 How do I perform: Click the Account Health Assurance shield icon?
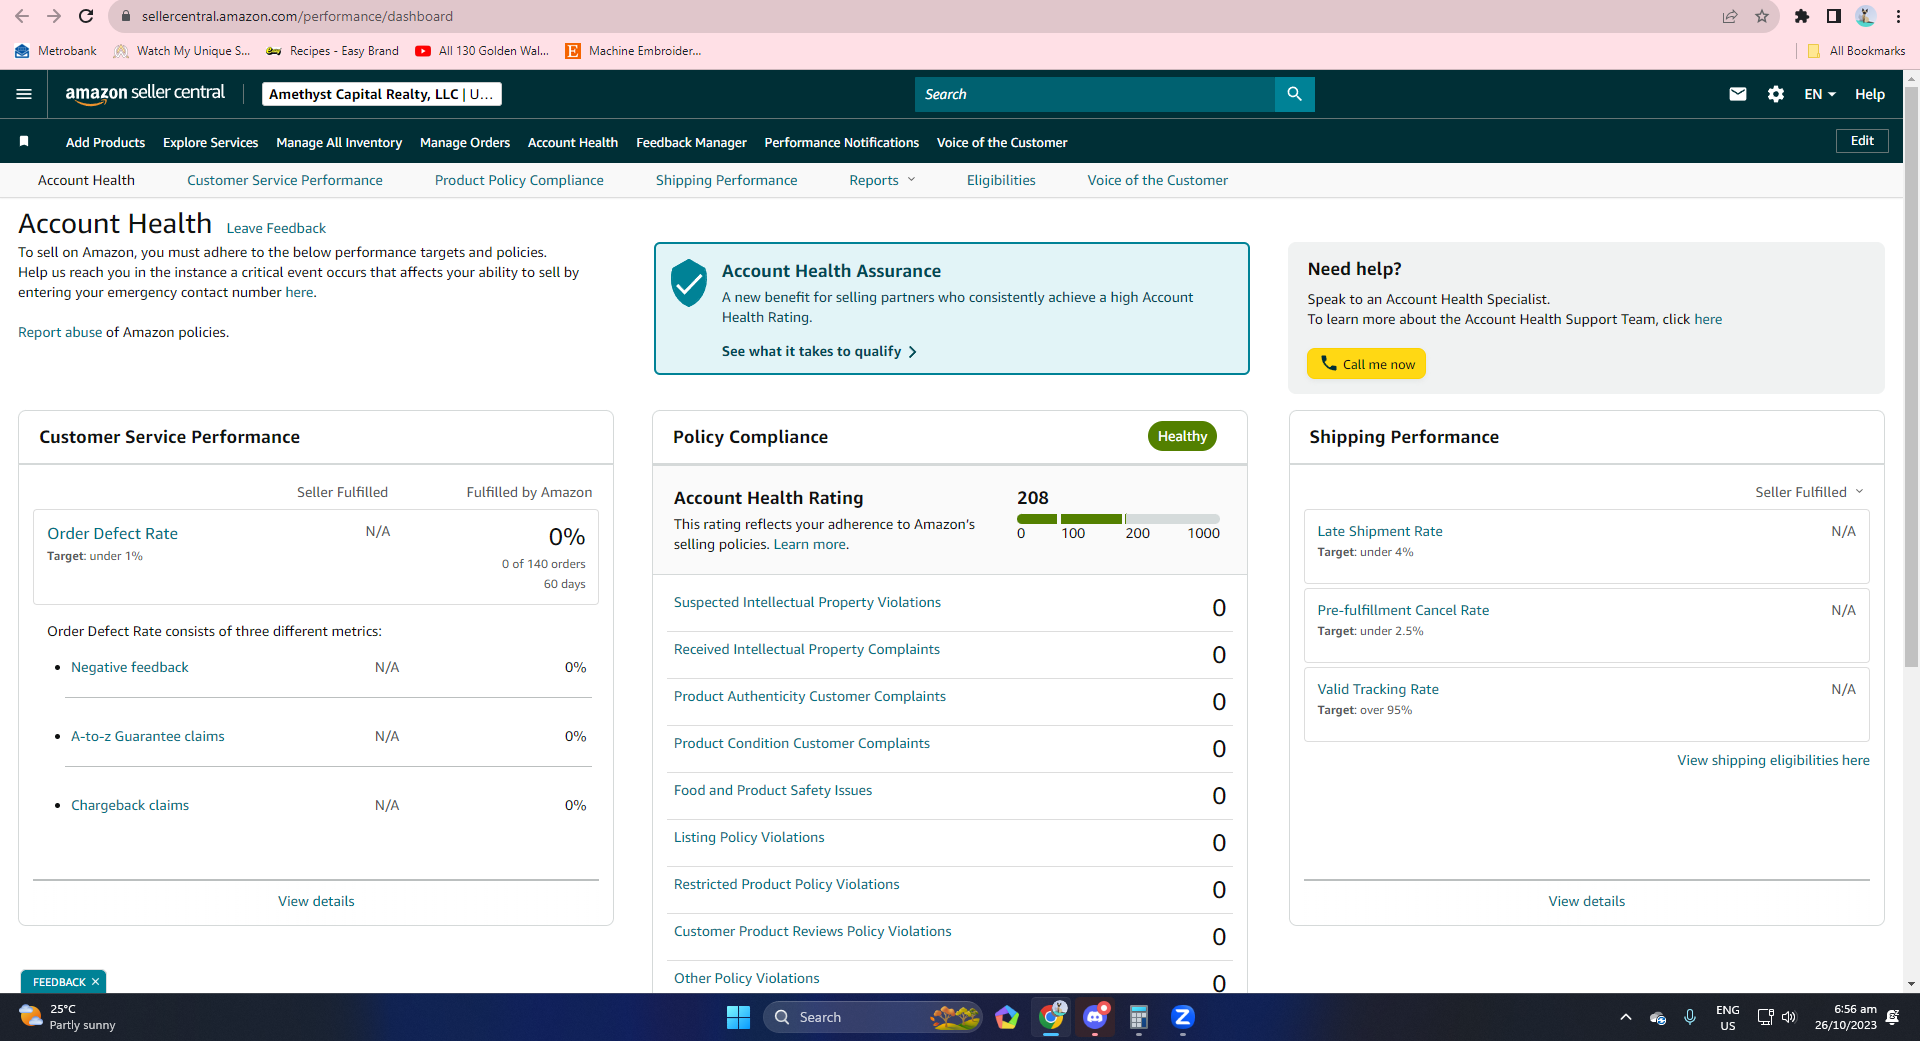pyautogui.click(x=688, y=283)
